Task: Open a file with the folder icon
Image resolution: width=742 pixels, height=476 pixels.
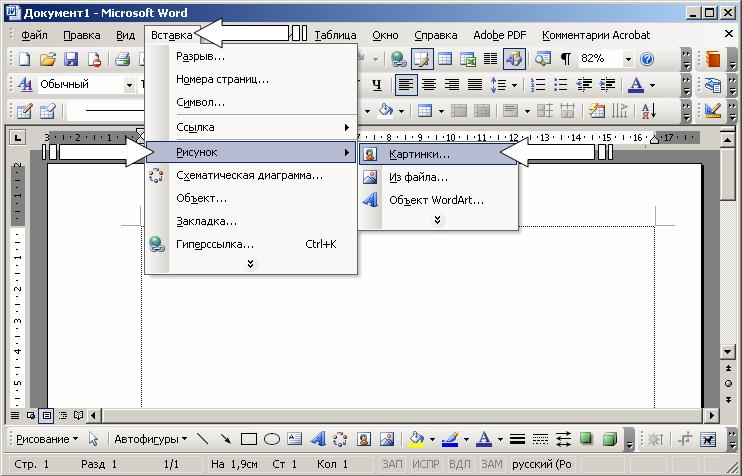Action: [x=48, y=59]
